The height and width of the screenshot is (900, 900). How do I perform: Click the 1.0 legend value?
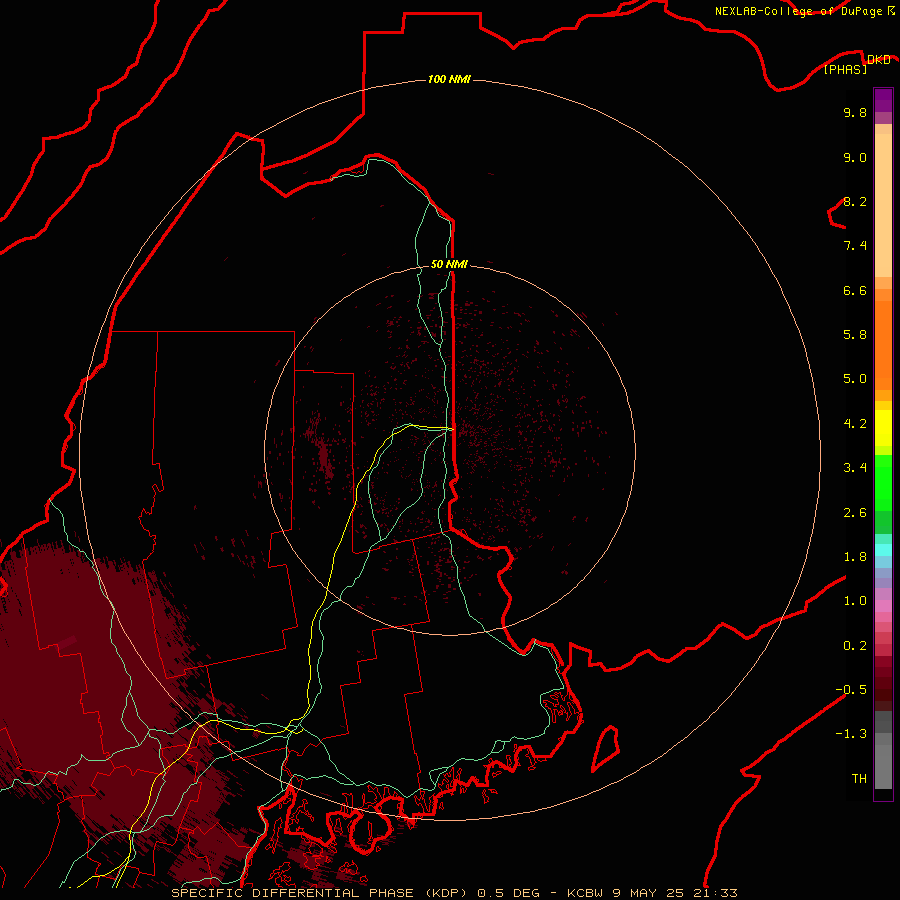point(855,601)
